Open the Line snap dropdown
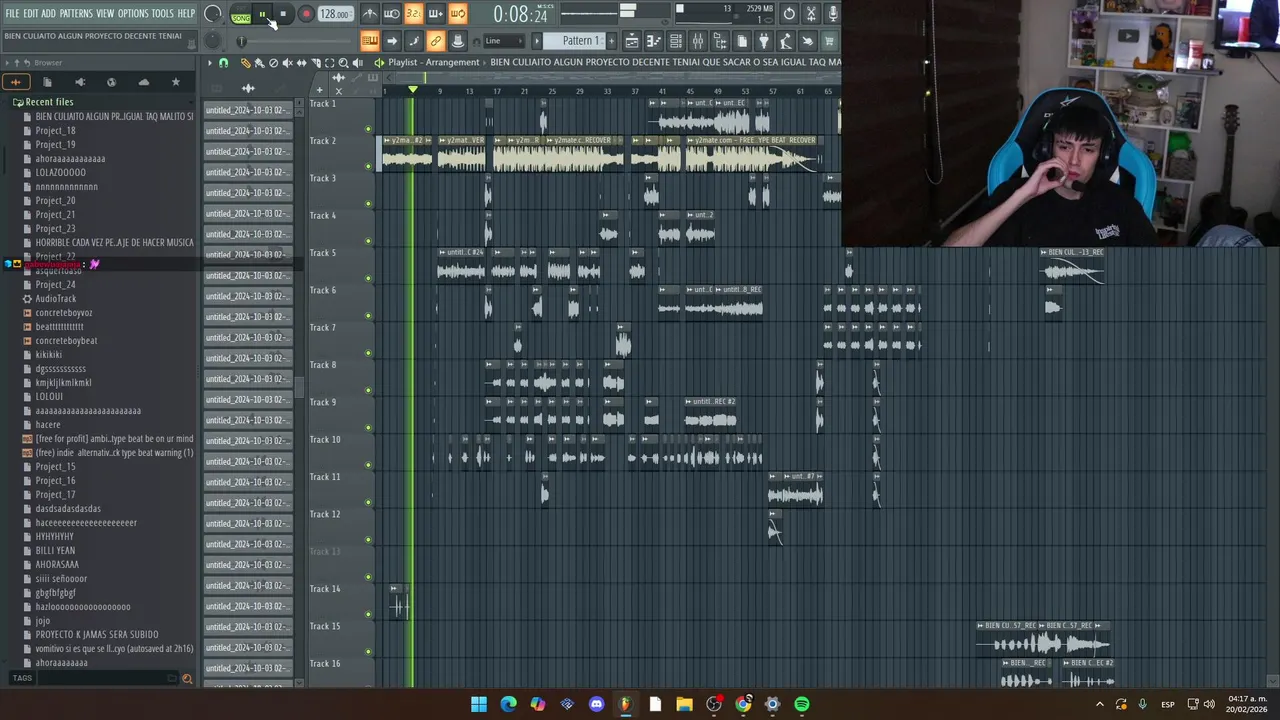The width and height of the screenshot is (1280, 720). coord(504,41)
